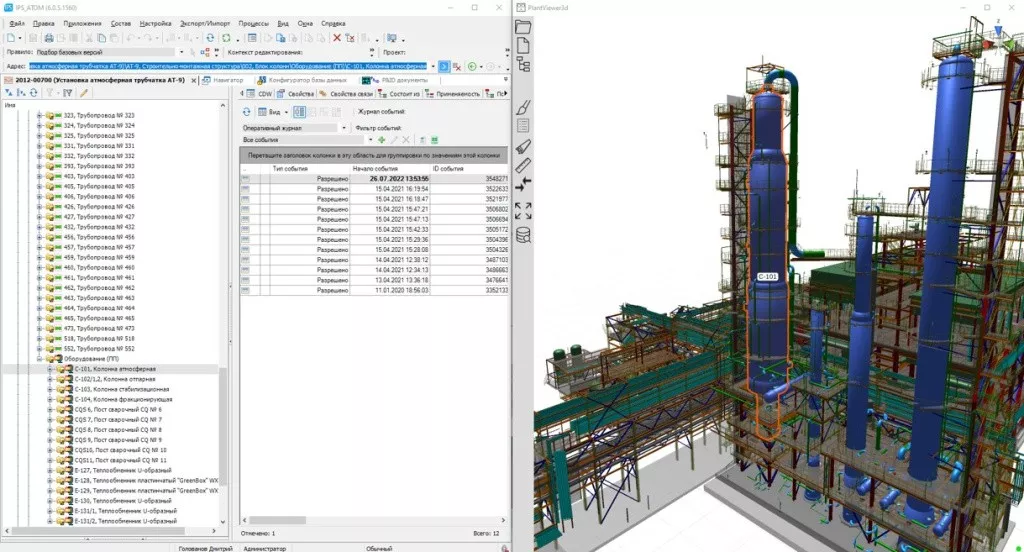Click the opposing arrows icon in PlantViewer3d
The height and width of the screenshot is (552, 1024).
click(523, 186)
